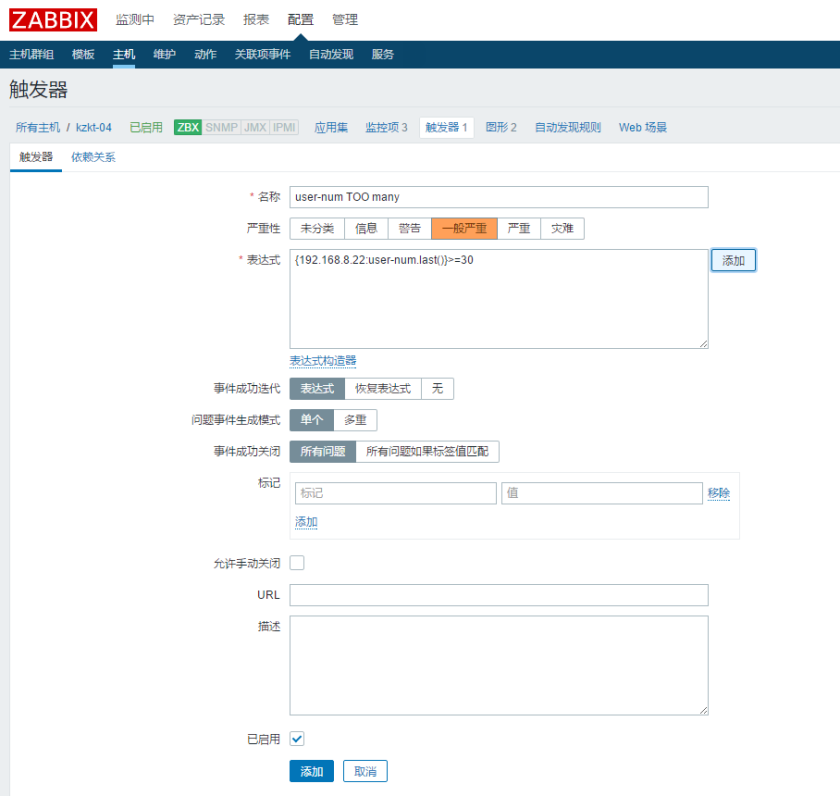Go to 维护 submenu

tap(164, 54)
